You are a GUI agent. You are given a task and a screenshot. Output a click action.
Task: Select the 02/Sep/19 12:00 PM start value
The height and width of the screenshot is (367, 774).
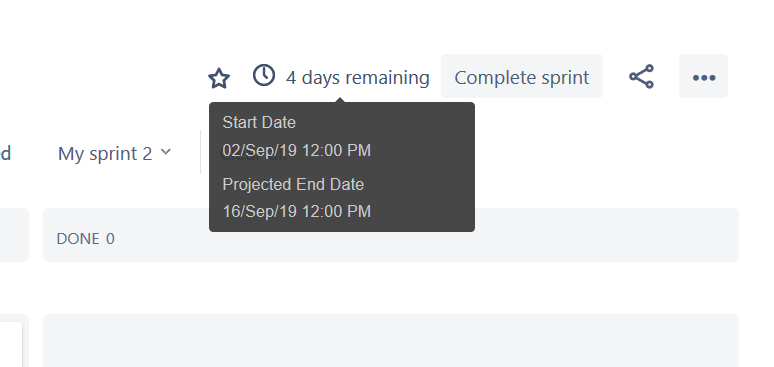(x=297, y=150)
